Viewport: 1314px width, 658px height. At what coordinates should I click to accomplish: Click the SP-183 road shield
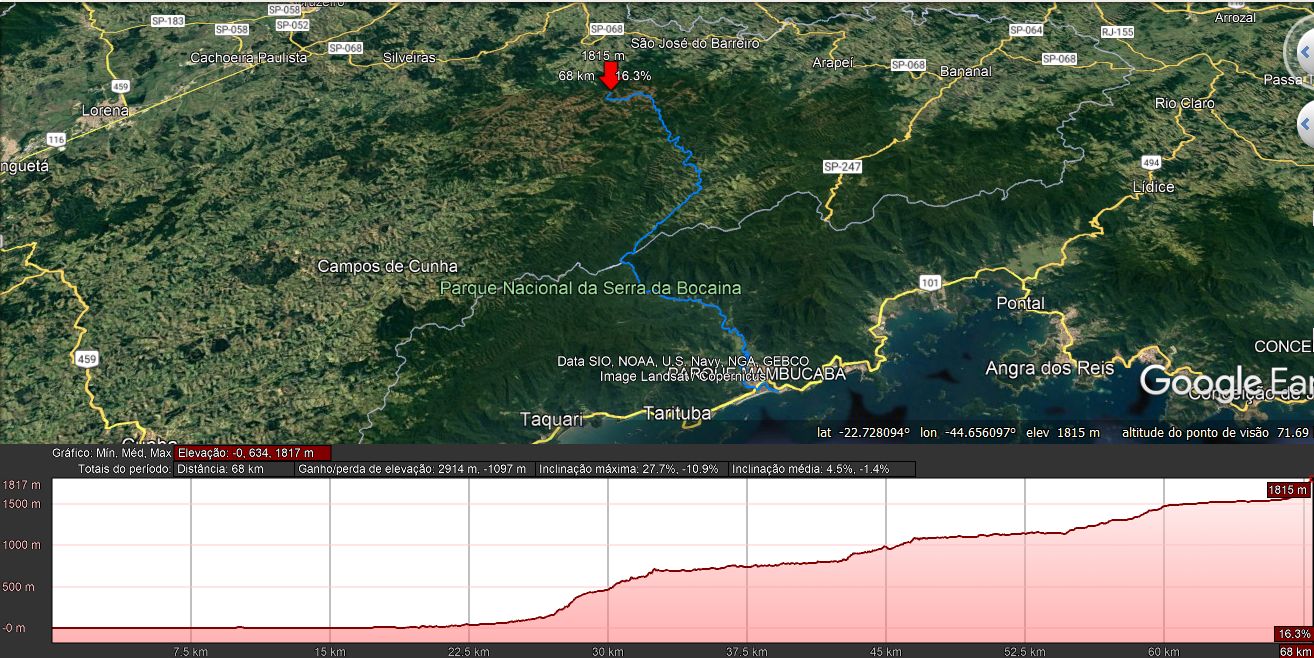pos(167,21)
